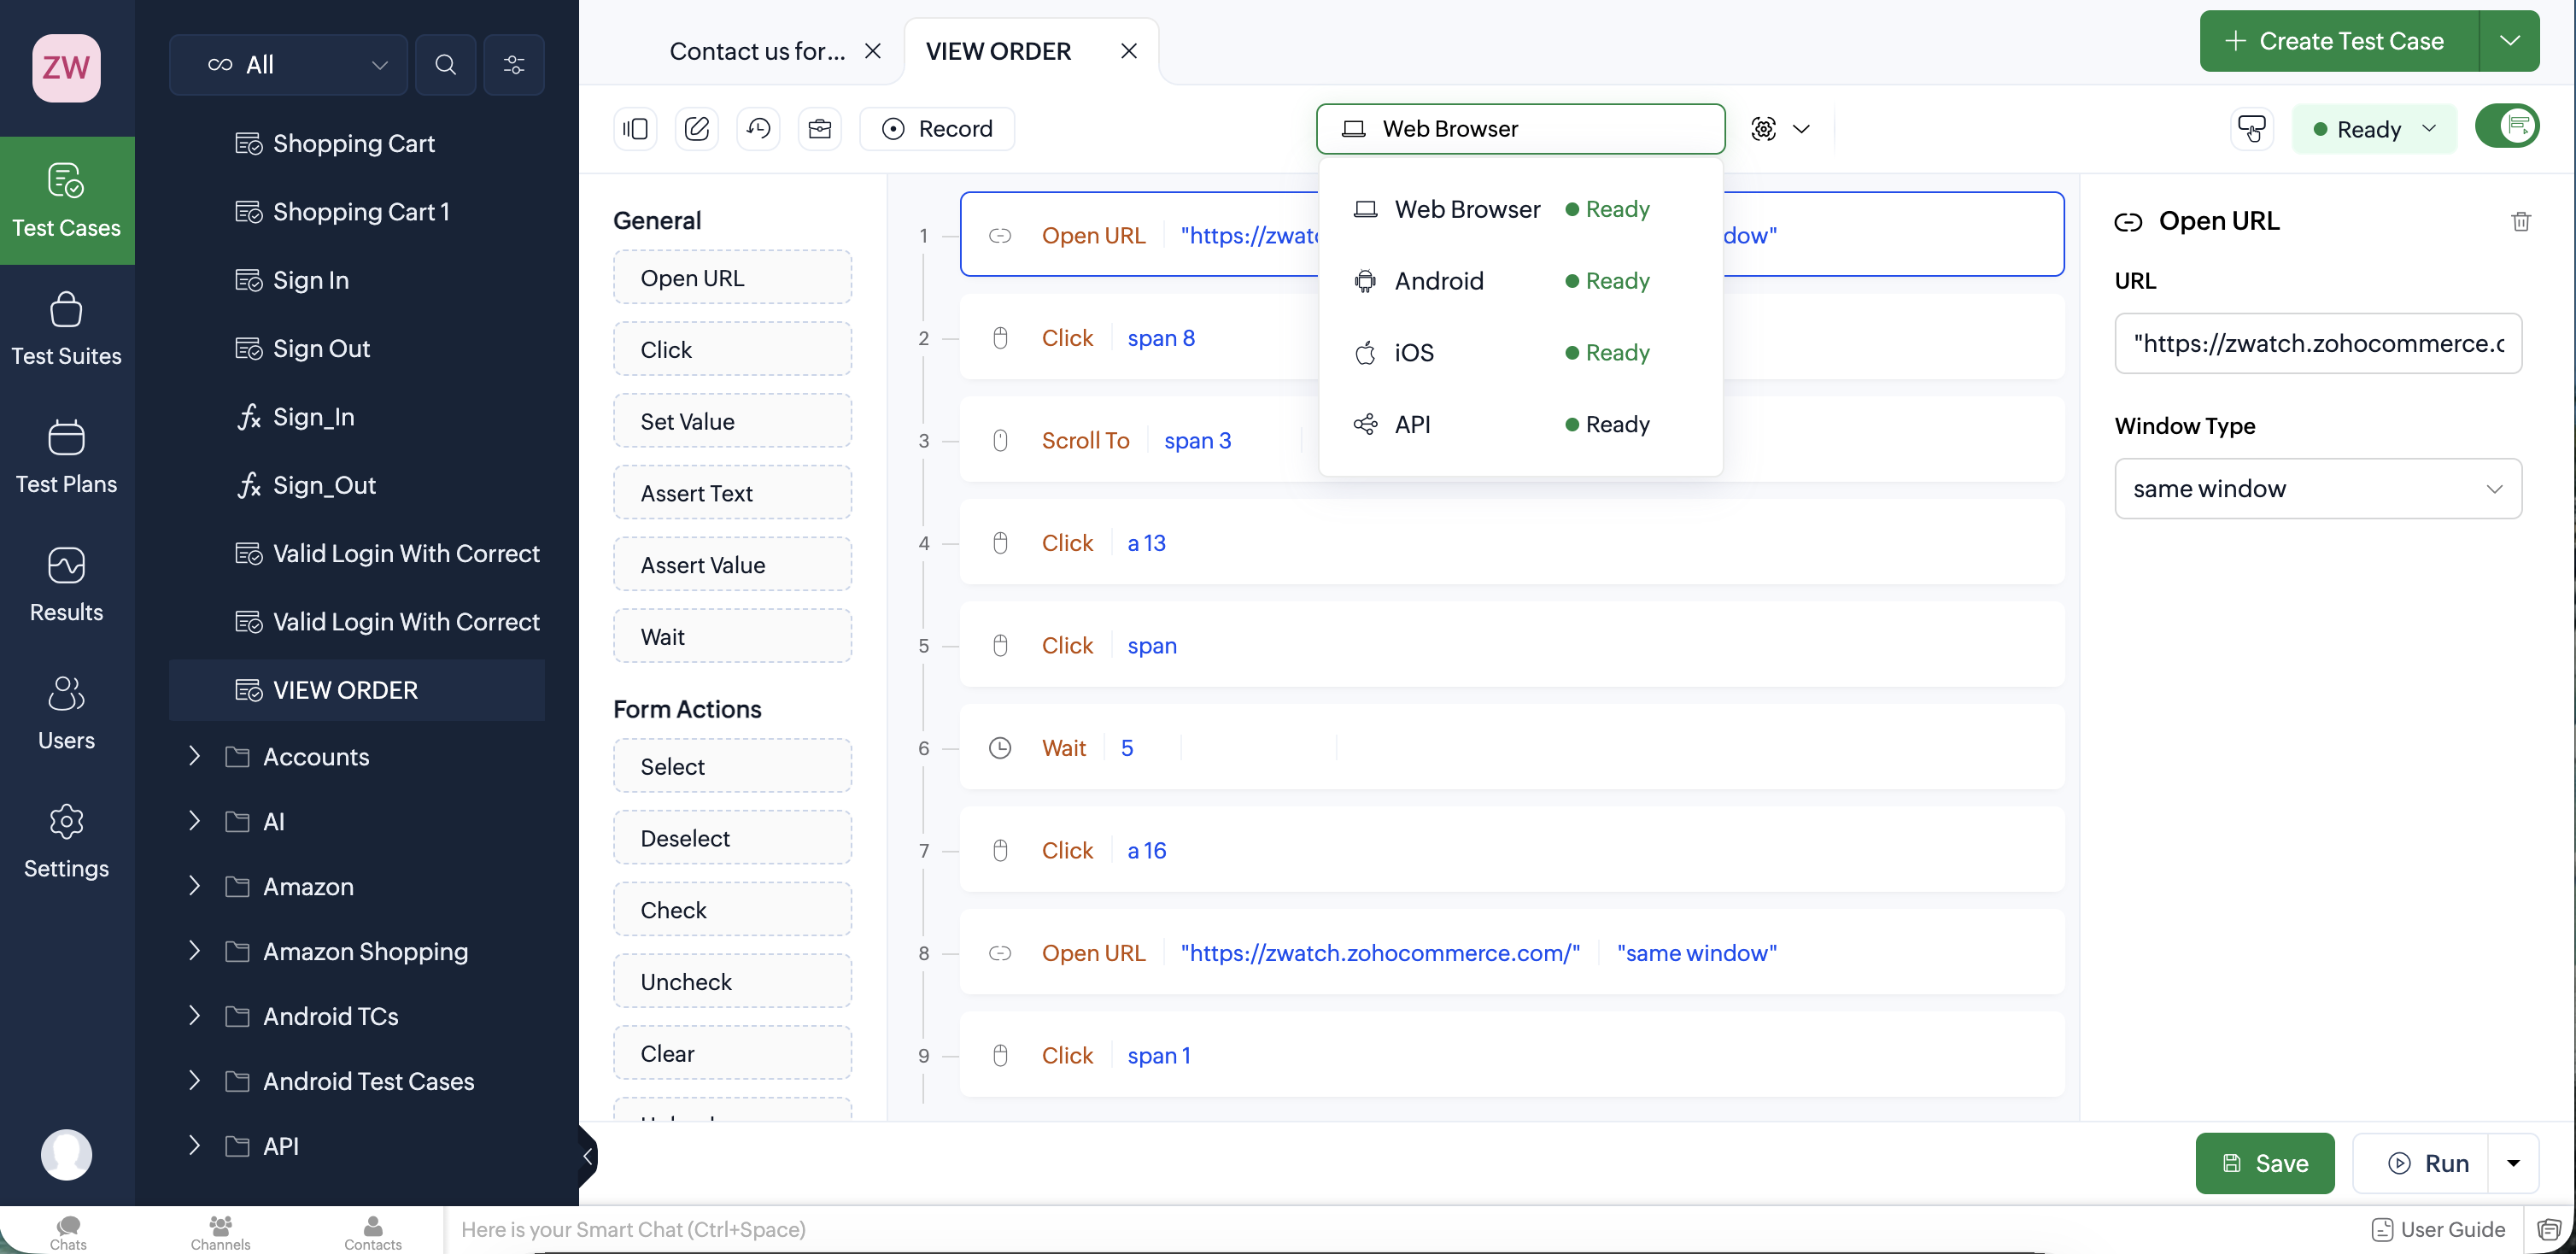
Task: Click the history revert icon
Action: 758,129
